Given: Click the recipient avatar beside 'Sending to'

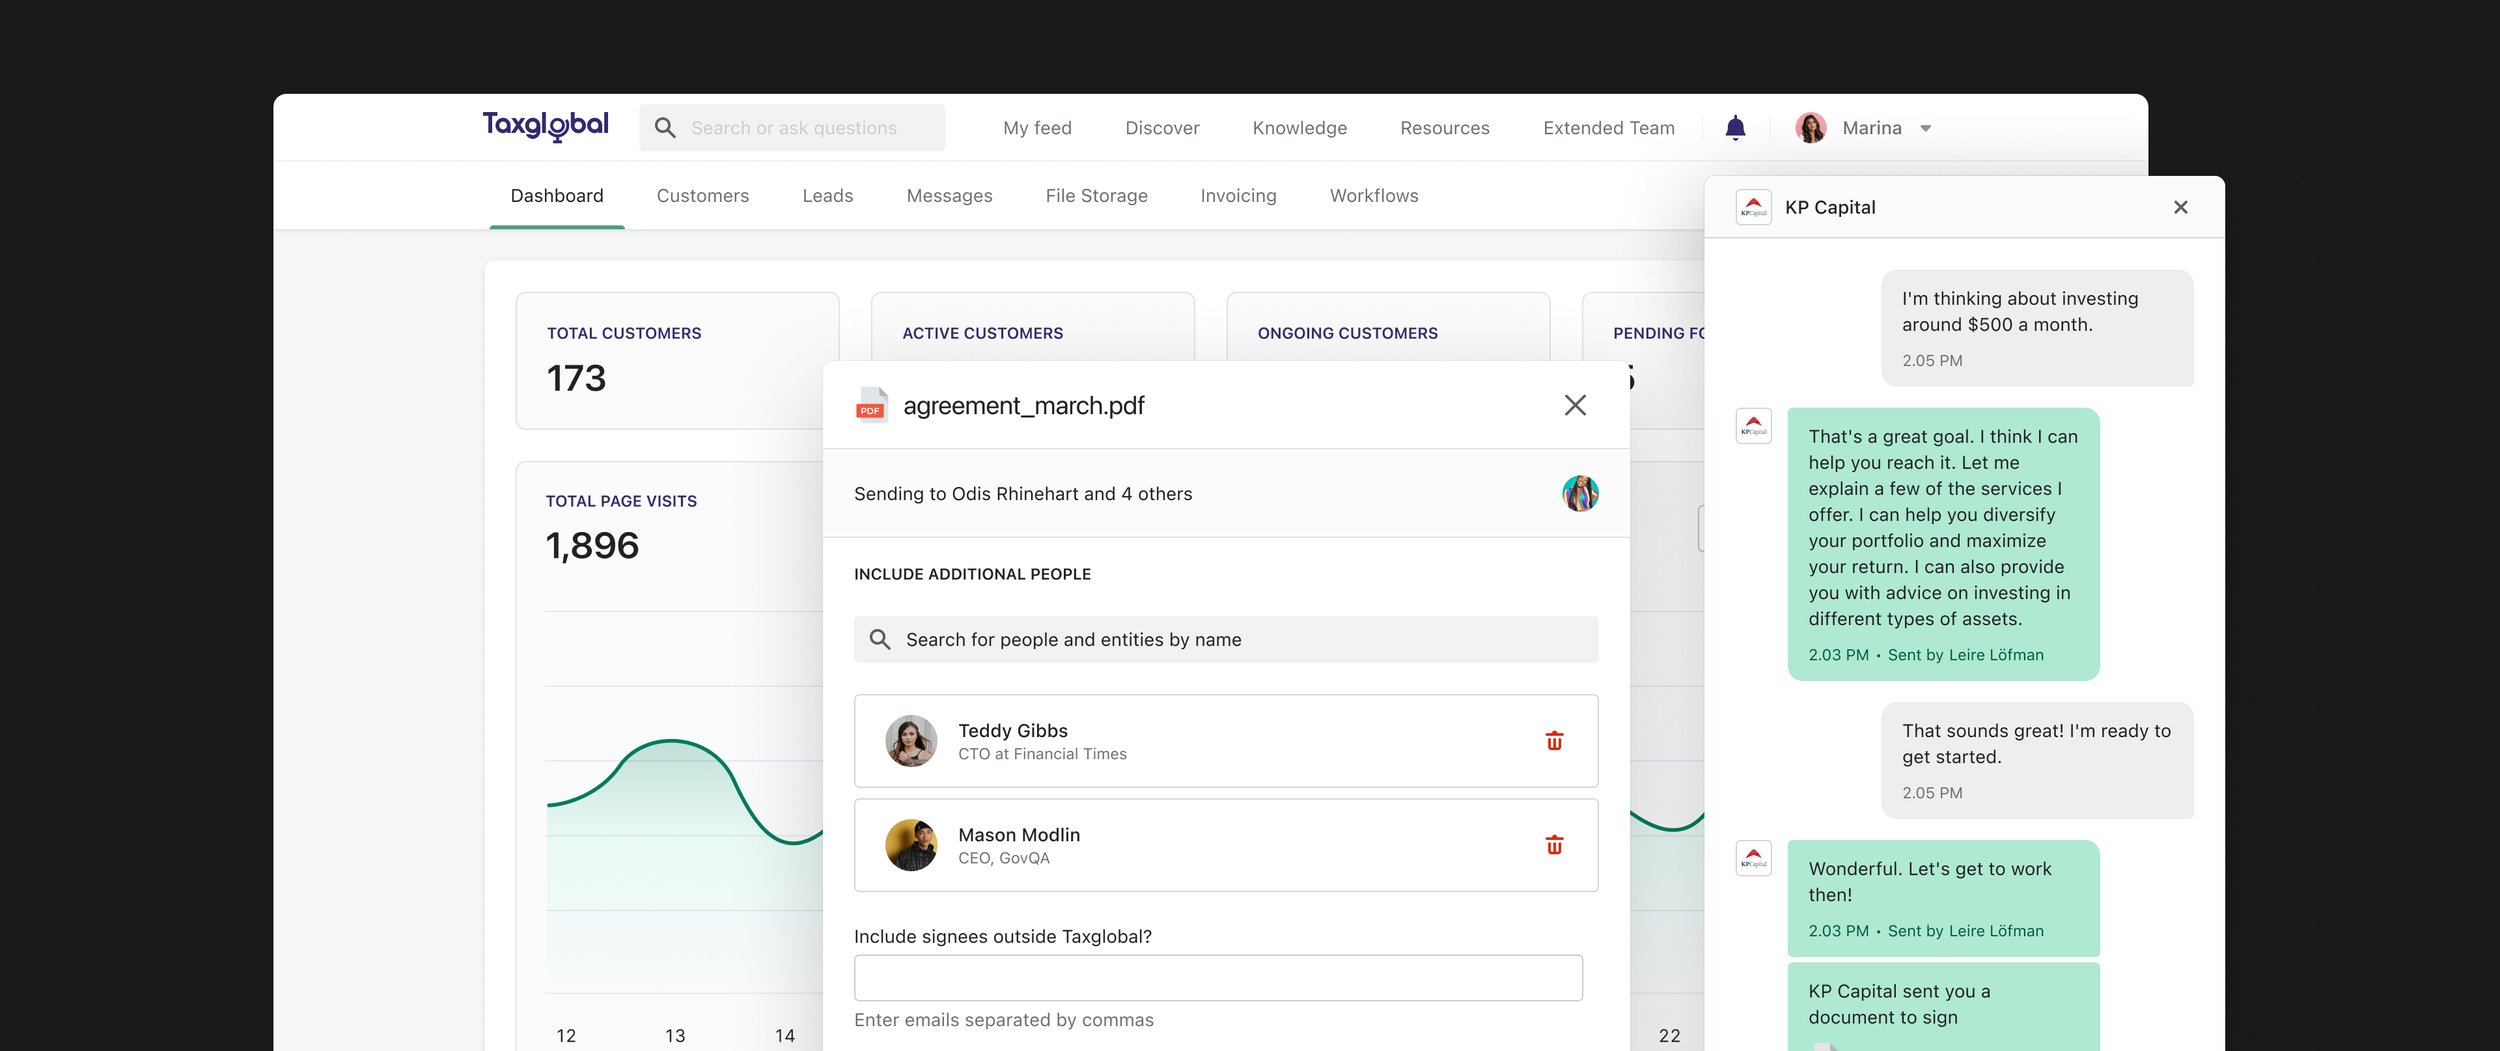Looking at the screenshot, I should pyautogui.click(x=1580, y=493).
